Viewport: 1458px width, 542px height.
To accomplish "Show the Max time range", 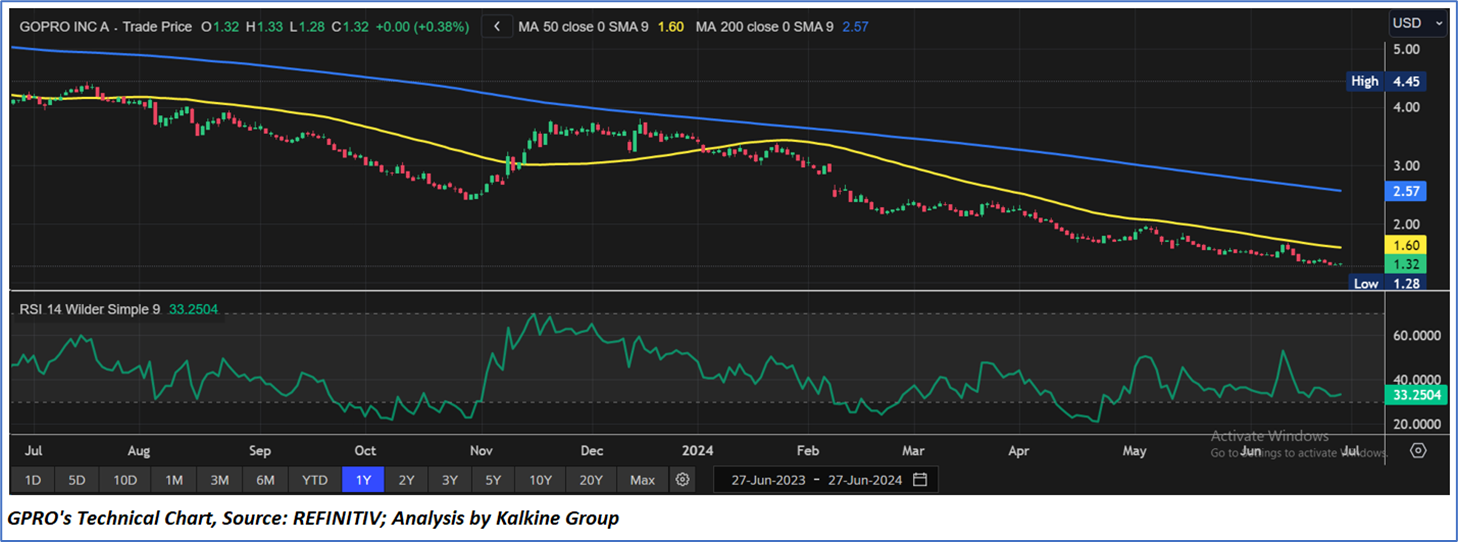I will (x=642, y=480).
